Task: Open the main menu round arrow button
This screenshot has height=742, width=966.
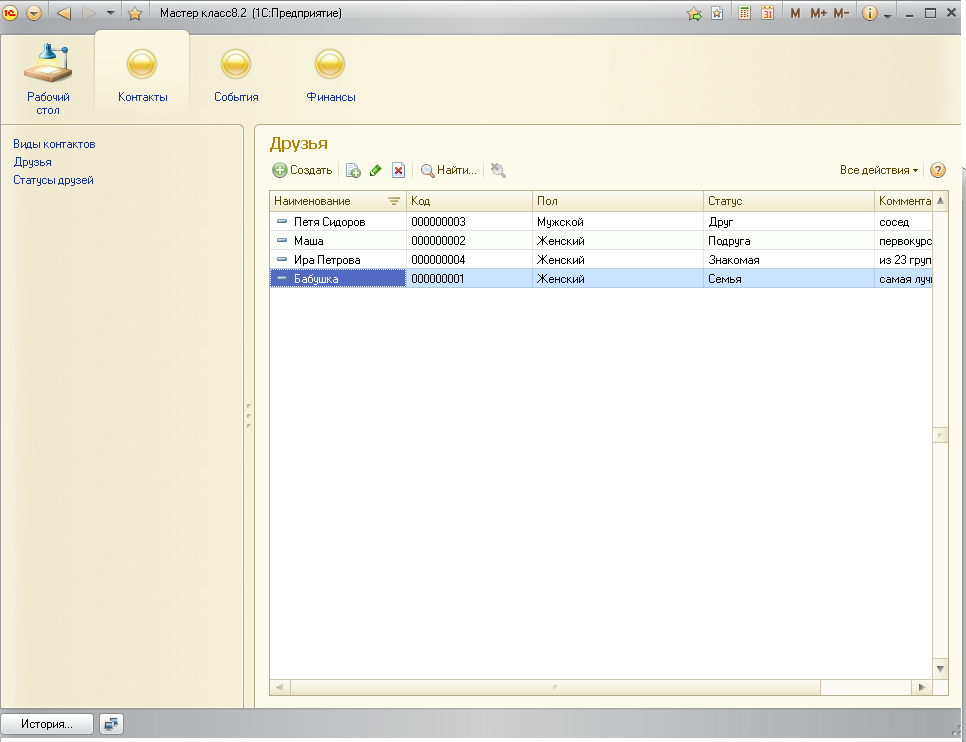Action: tap(34, 14)
